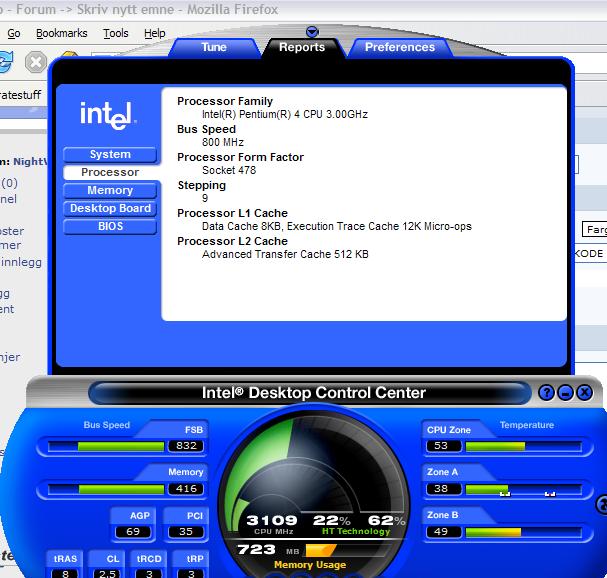This screenshot has width=607, height=578.
Task: Click the Zone B temperature bar
Action: (x=523, y=533)
